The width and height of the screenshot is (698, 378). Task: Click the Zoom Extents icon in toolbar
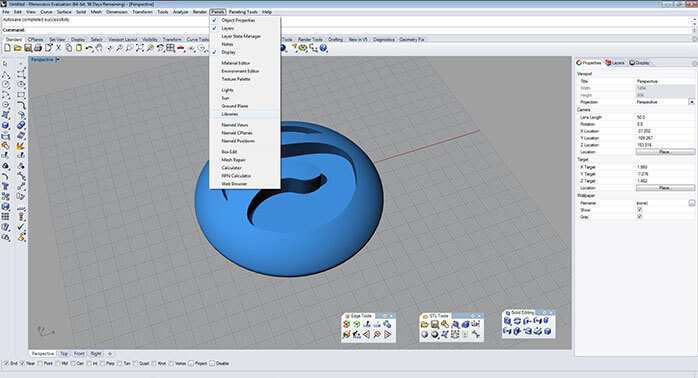pos(140,48)
